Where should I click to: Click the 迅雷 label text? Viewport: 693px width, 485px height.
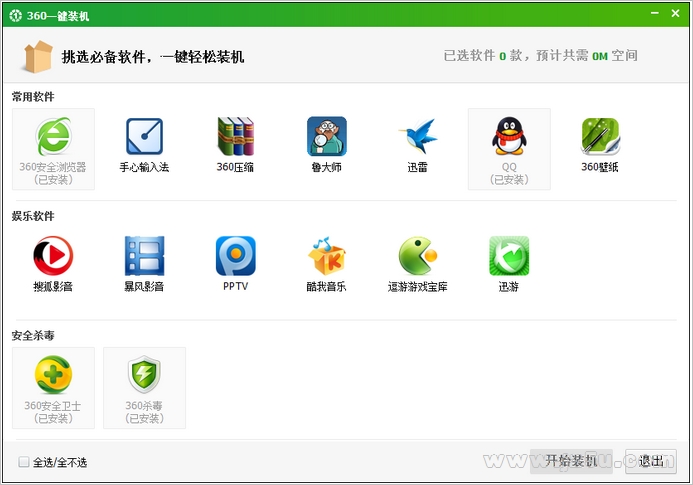(418, 167)
